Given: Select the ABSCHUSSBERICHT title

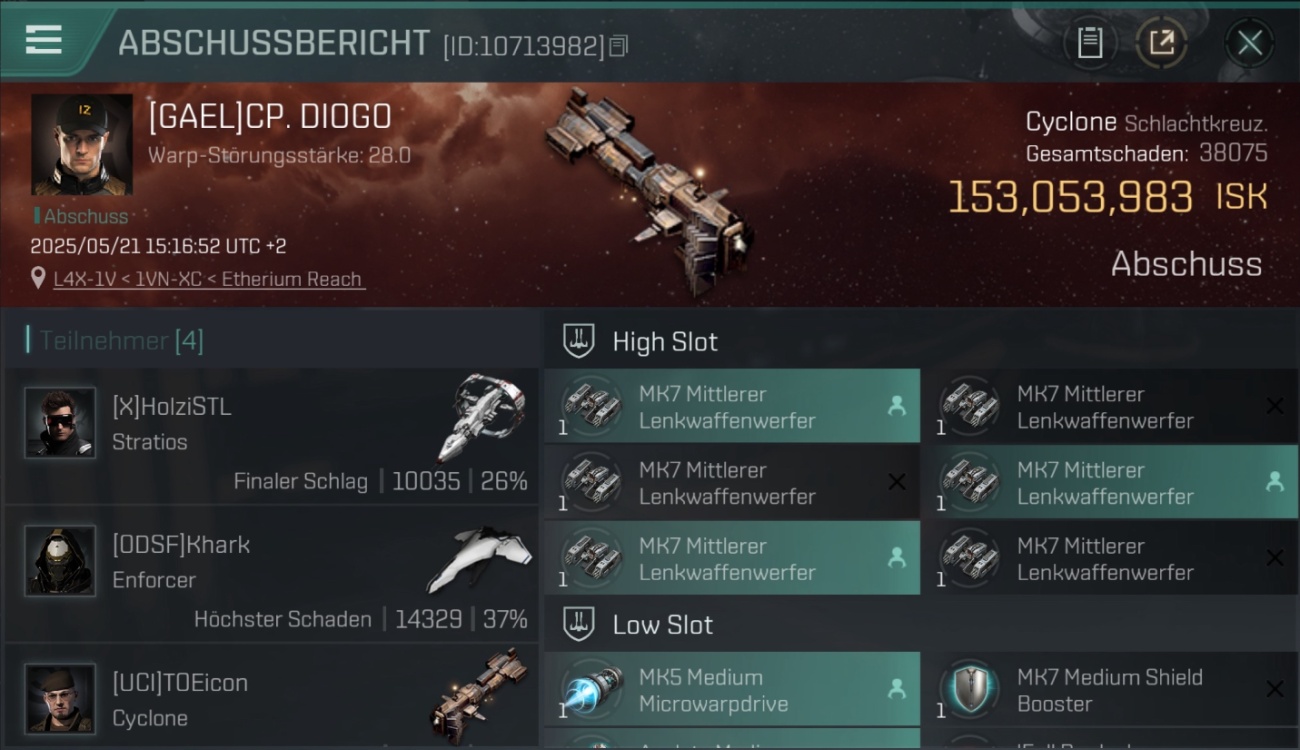Looking at the screenshot, I should [x=274, y=43].
